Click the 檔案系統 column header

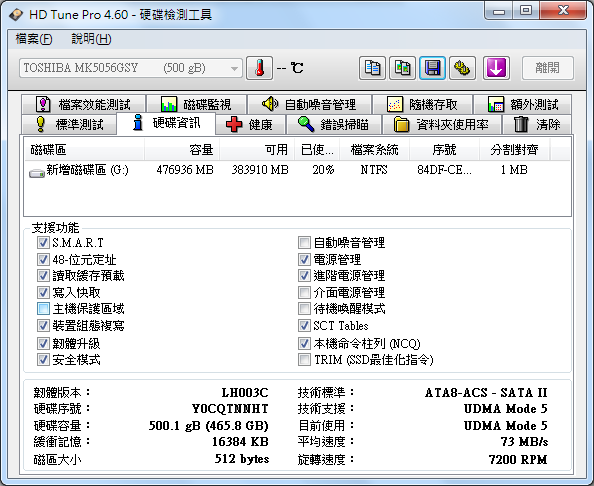point(374,150)
